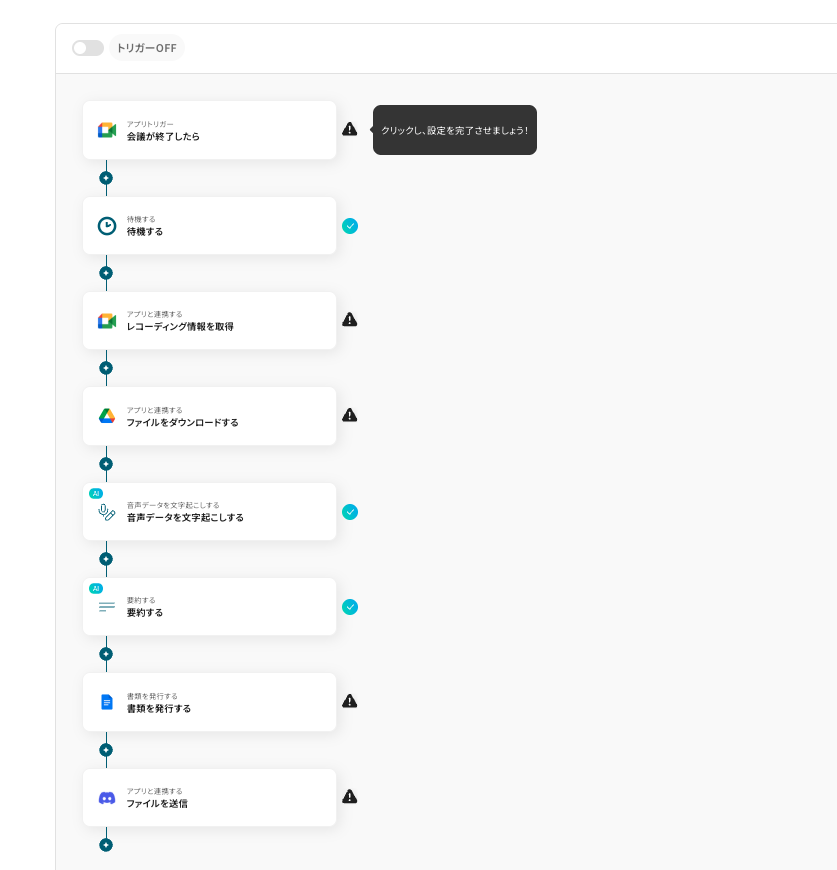Screen dimensions: 837x870
Task: Click the green checkmark beside 待機する
Action: pyautogui.click(x=349, y=226)
